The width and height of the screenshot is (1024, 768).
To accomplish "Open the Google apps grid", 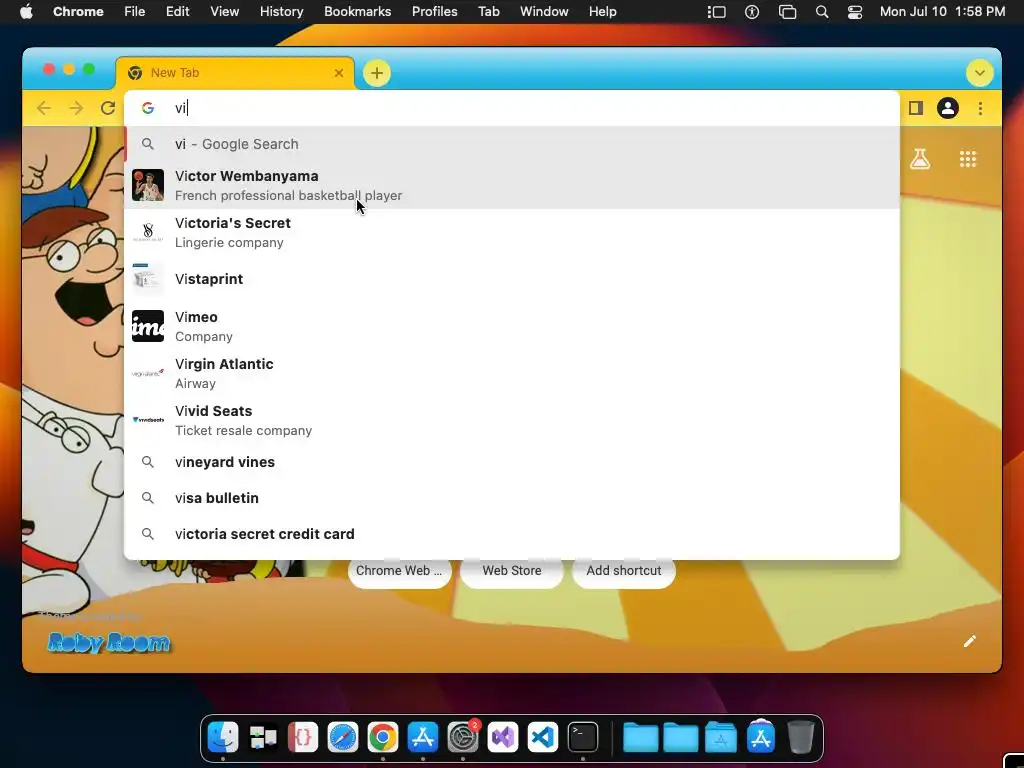I will click(968, 159).
